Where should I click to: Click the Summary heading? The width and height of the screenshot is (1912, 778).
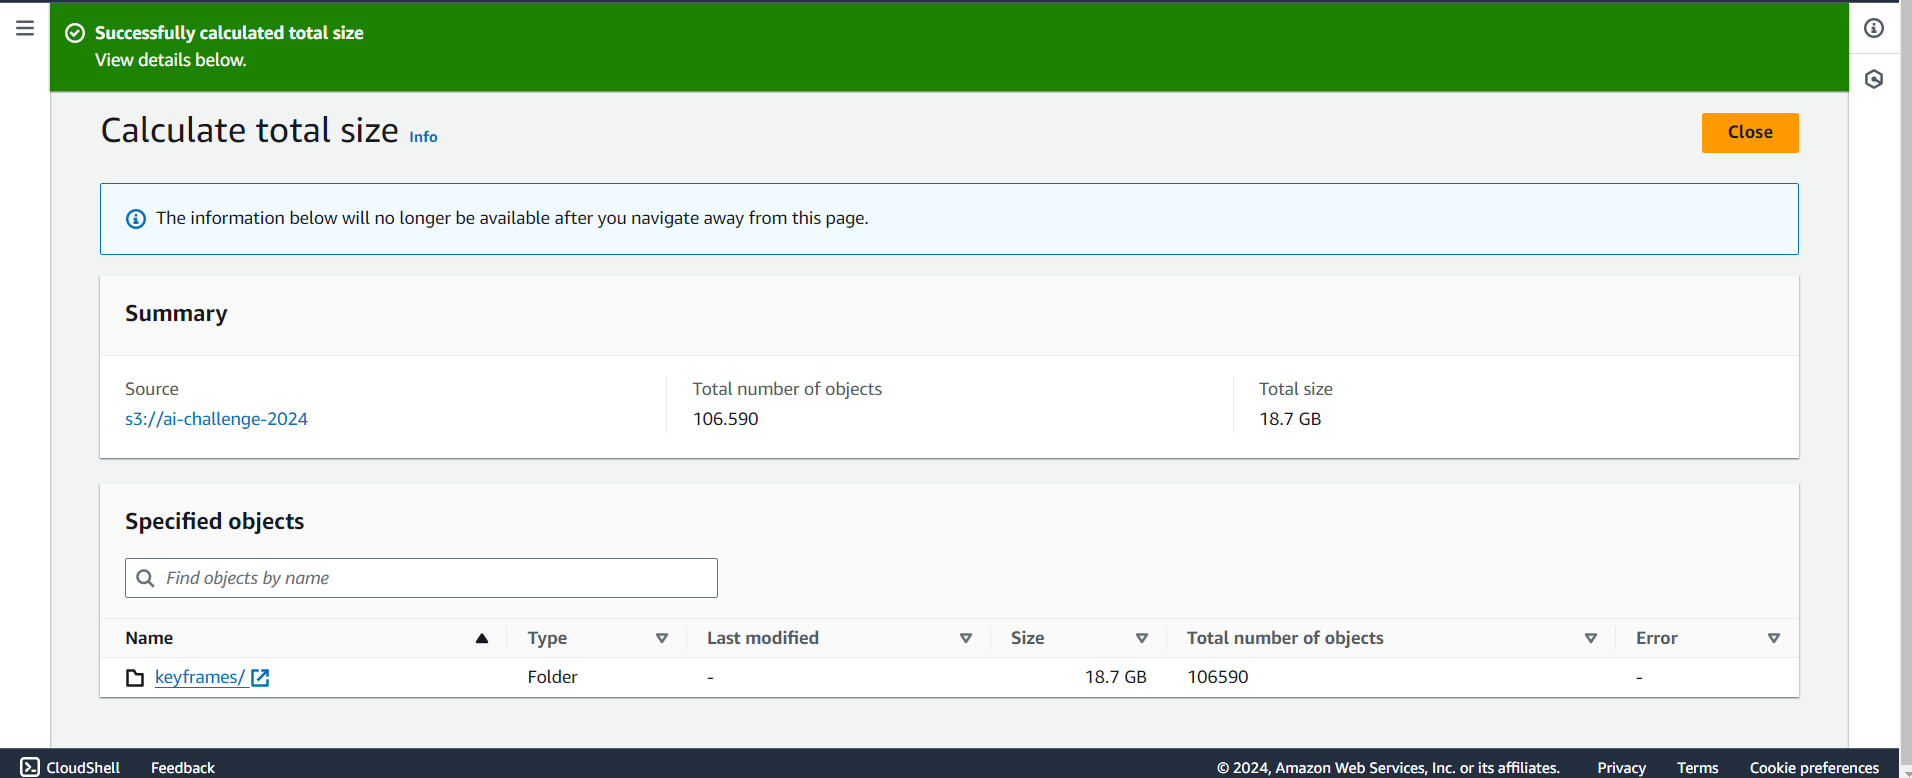[176, 314]
